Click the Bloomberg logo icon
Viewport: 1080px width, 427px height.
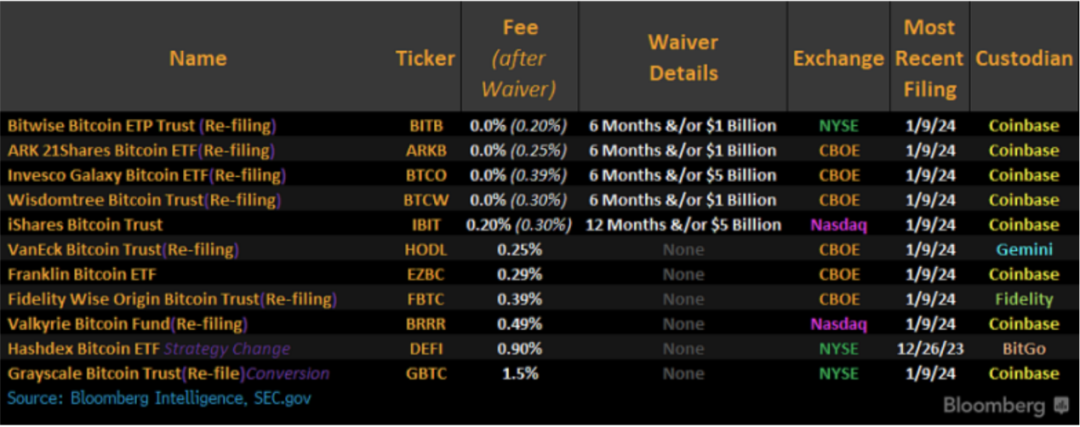point(1061,405)
